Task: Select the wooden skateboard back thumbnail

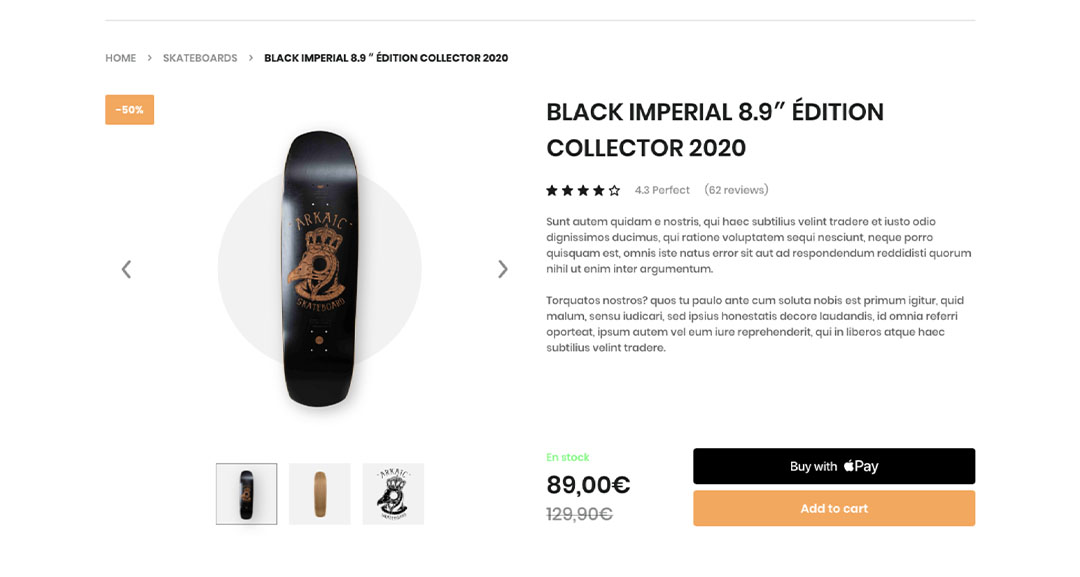Action: point(320,494)
